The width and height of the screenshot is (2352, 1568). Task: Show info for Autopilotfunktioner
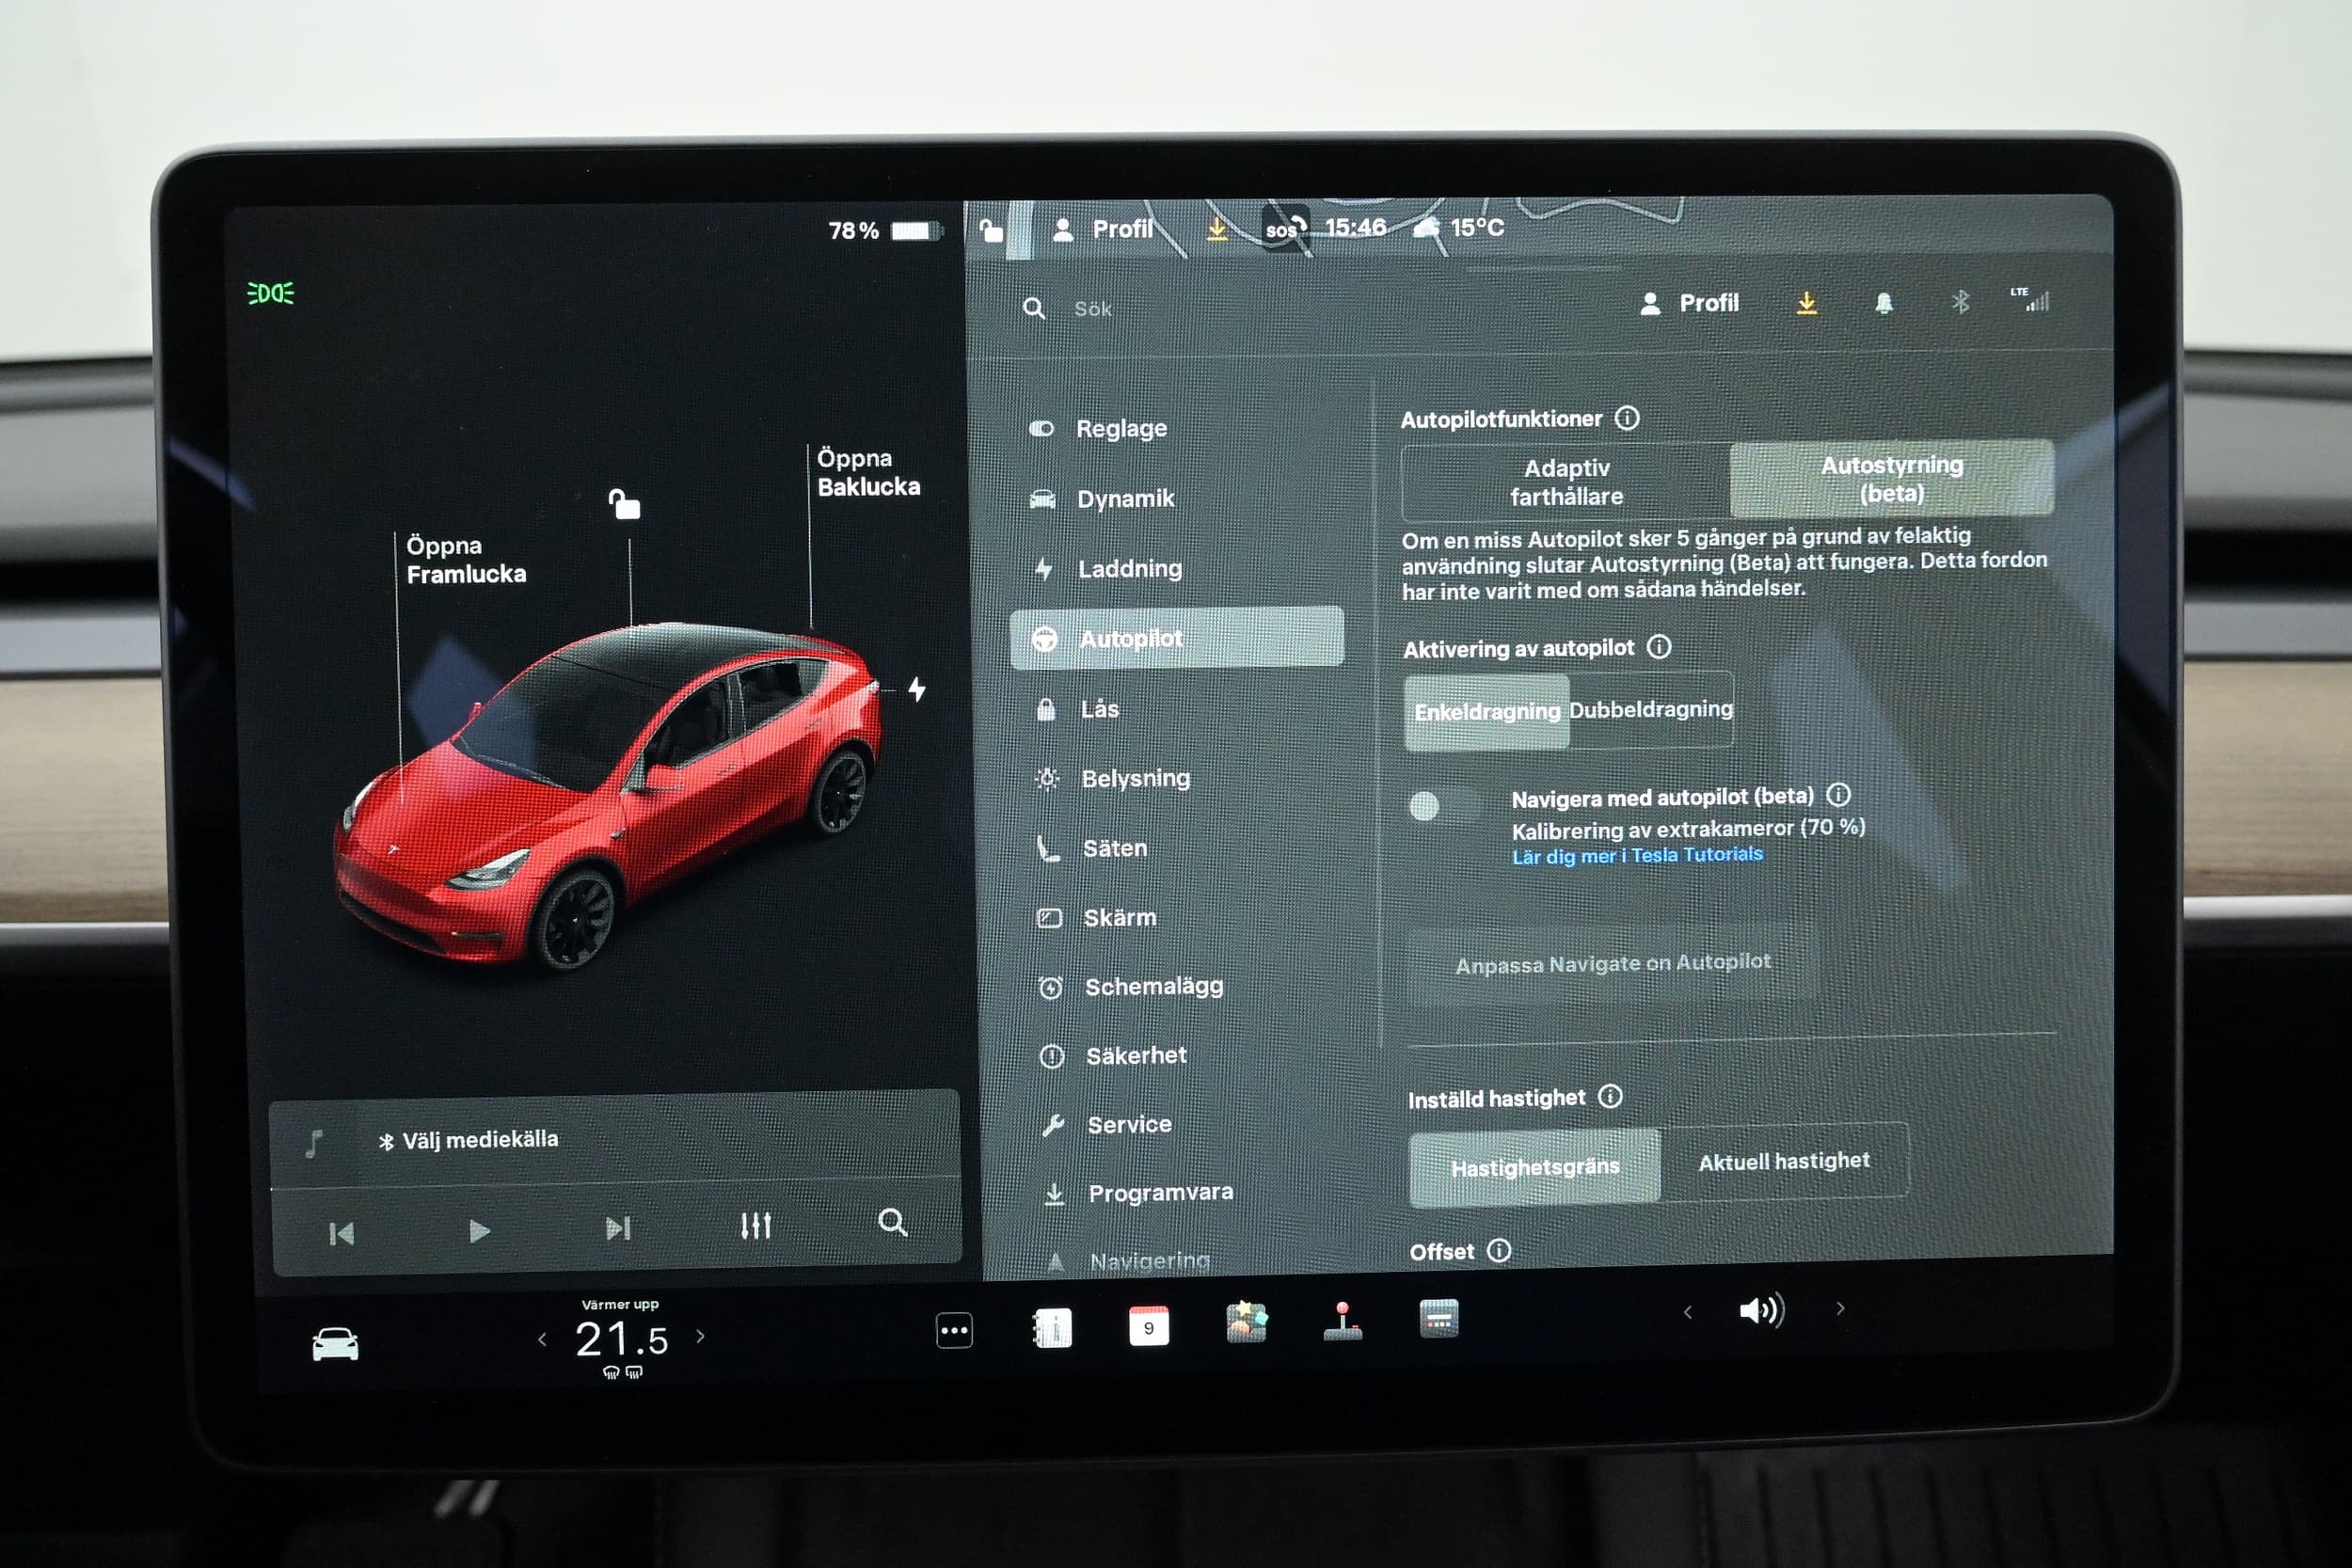tap(1627, 418)
